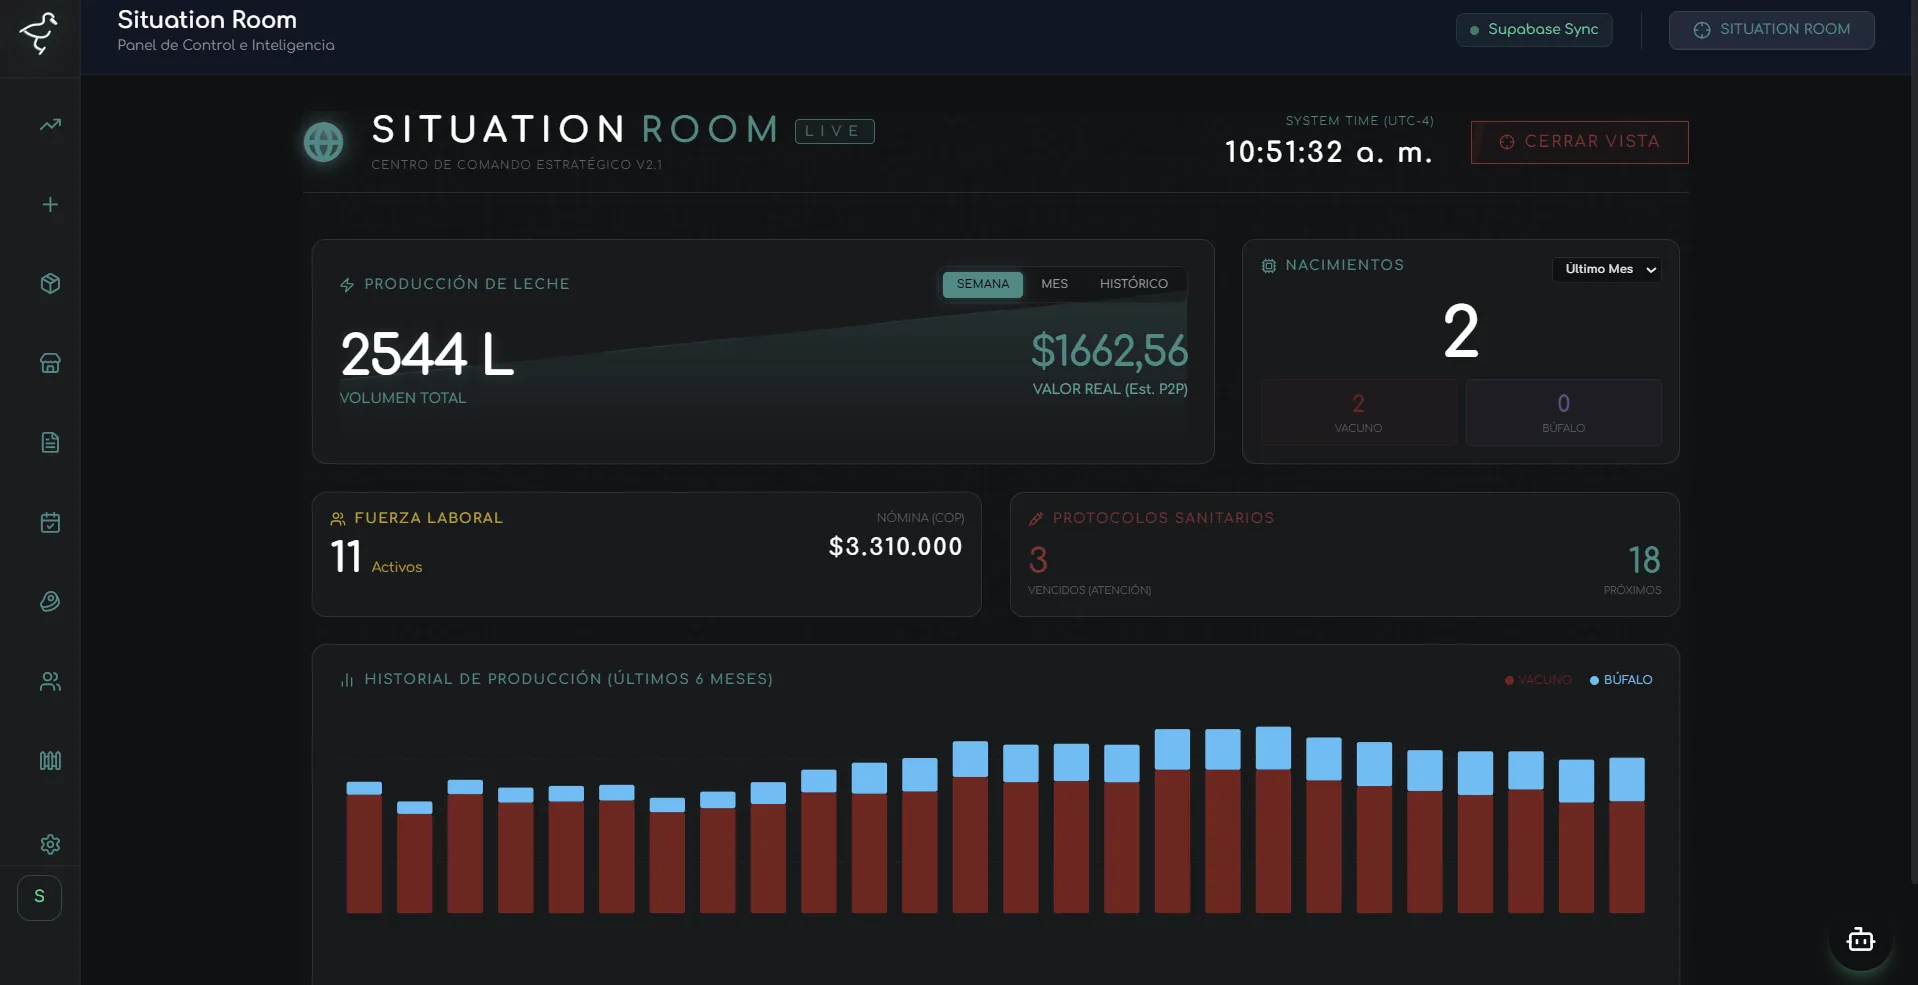This screenshot has width=1918, height=985.
Task: Toggle the VACUNO series in chart legend
Action: 1538,680
